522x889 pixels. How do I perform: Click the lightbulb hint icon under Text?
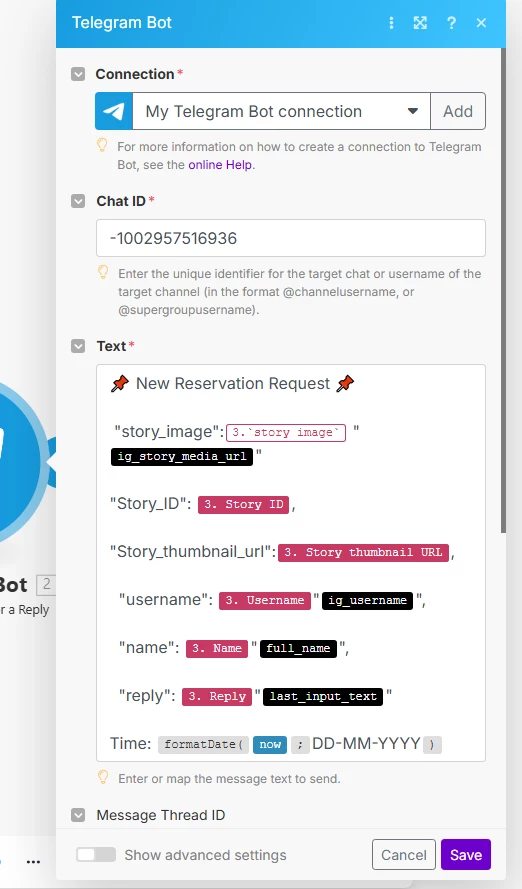103,777
